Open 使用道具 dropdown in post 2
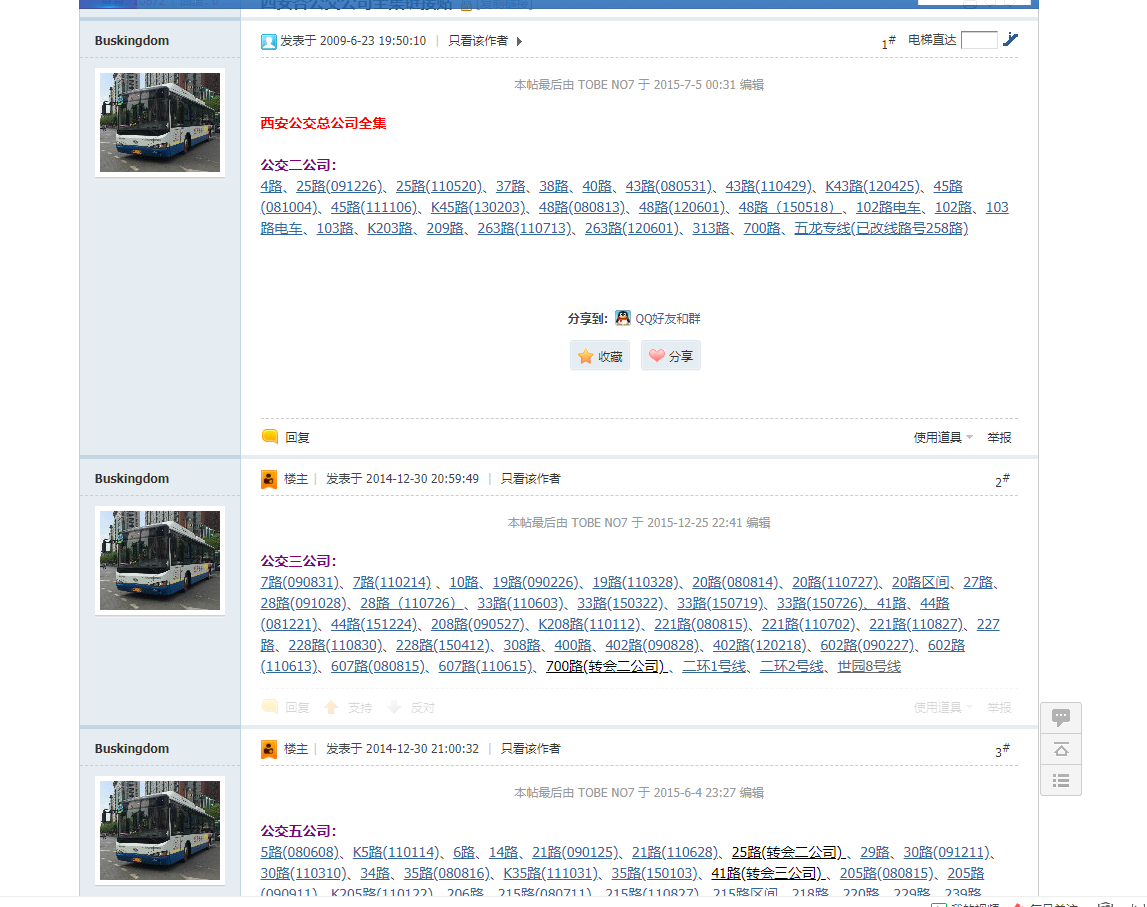The height and width of the screenshot is (907, 1147). 943,707
